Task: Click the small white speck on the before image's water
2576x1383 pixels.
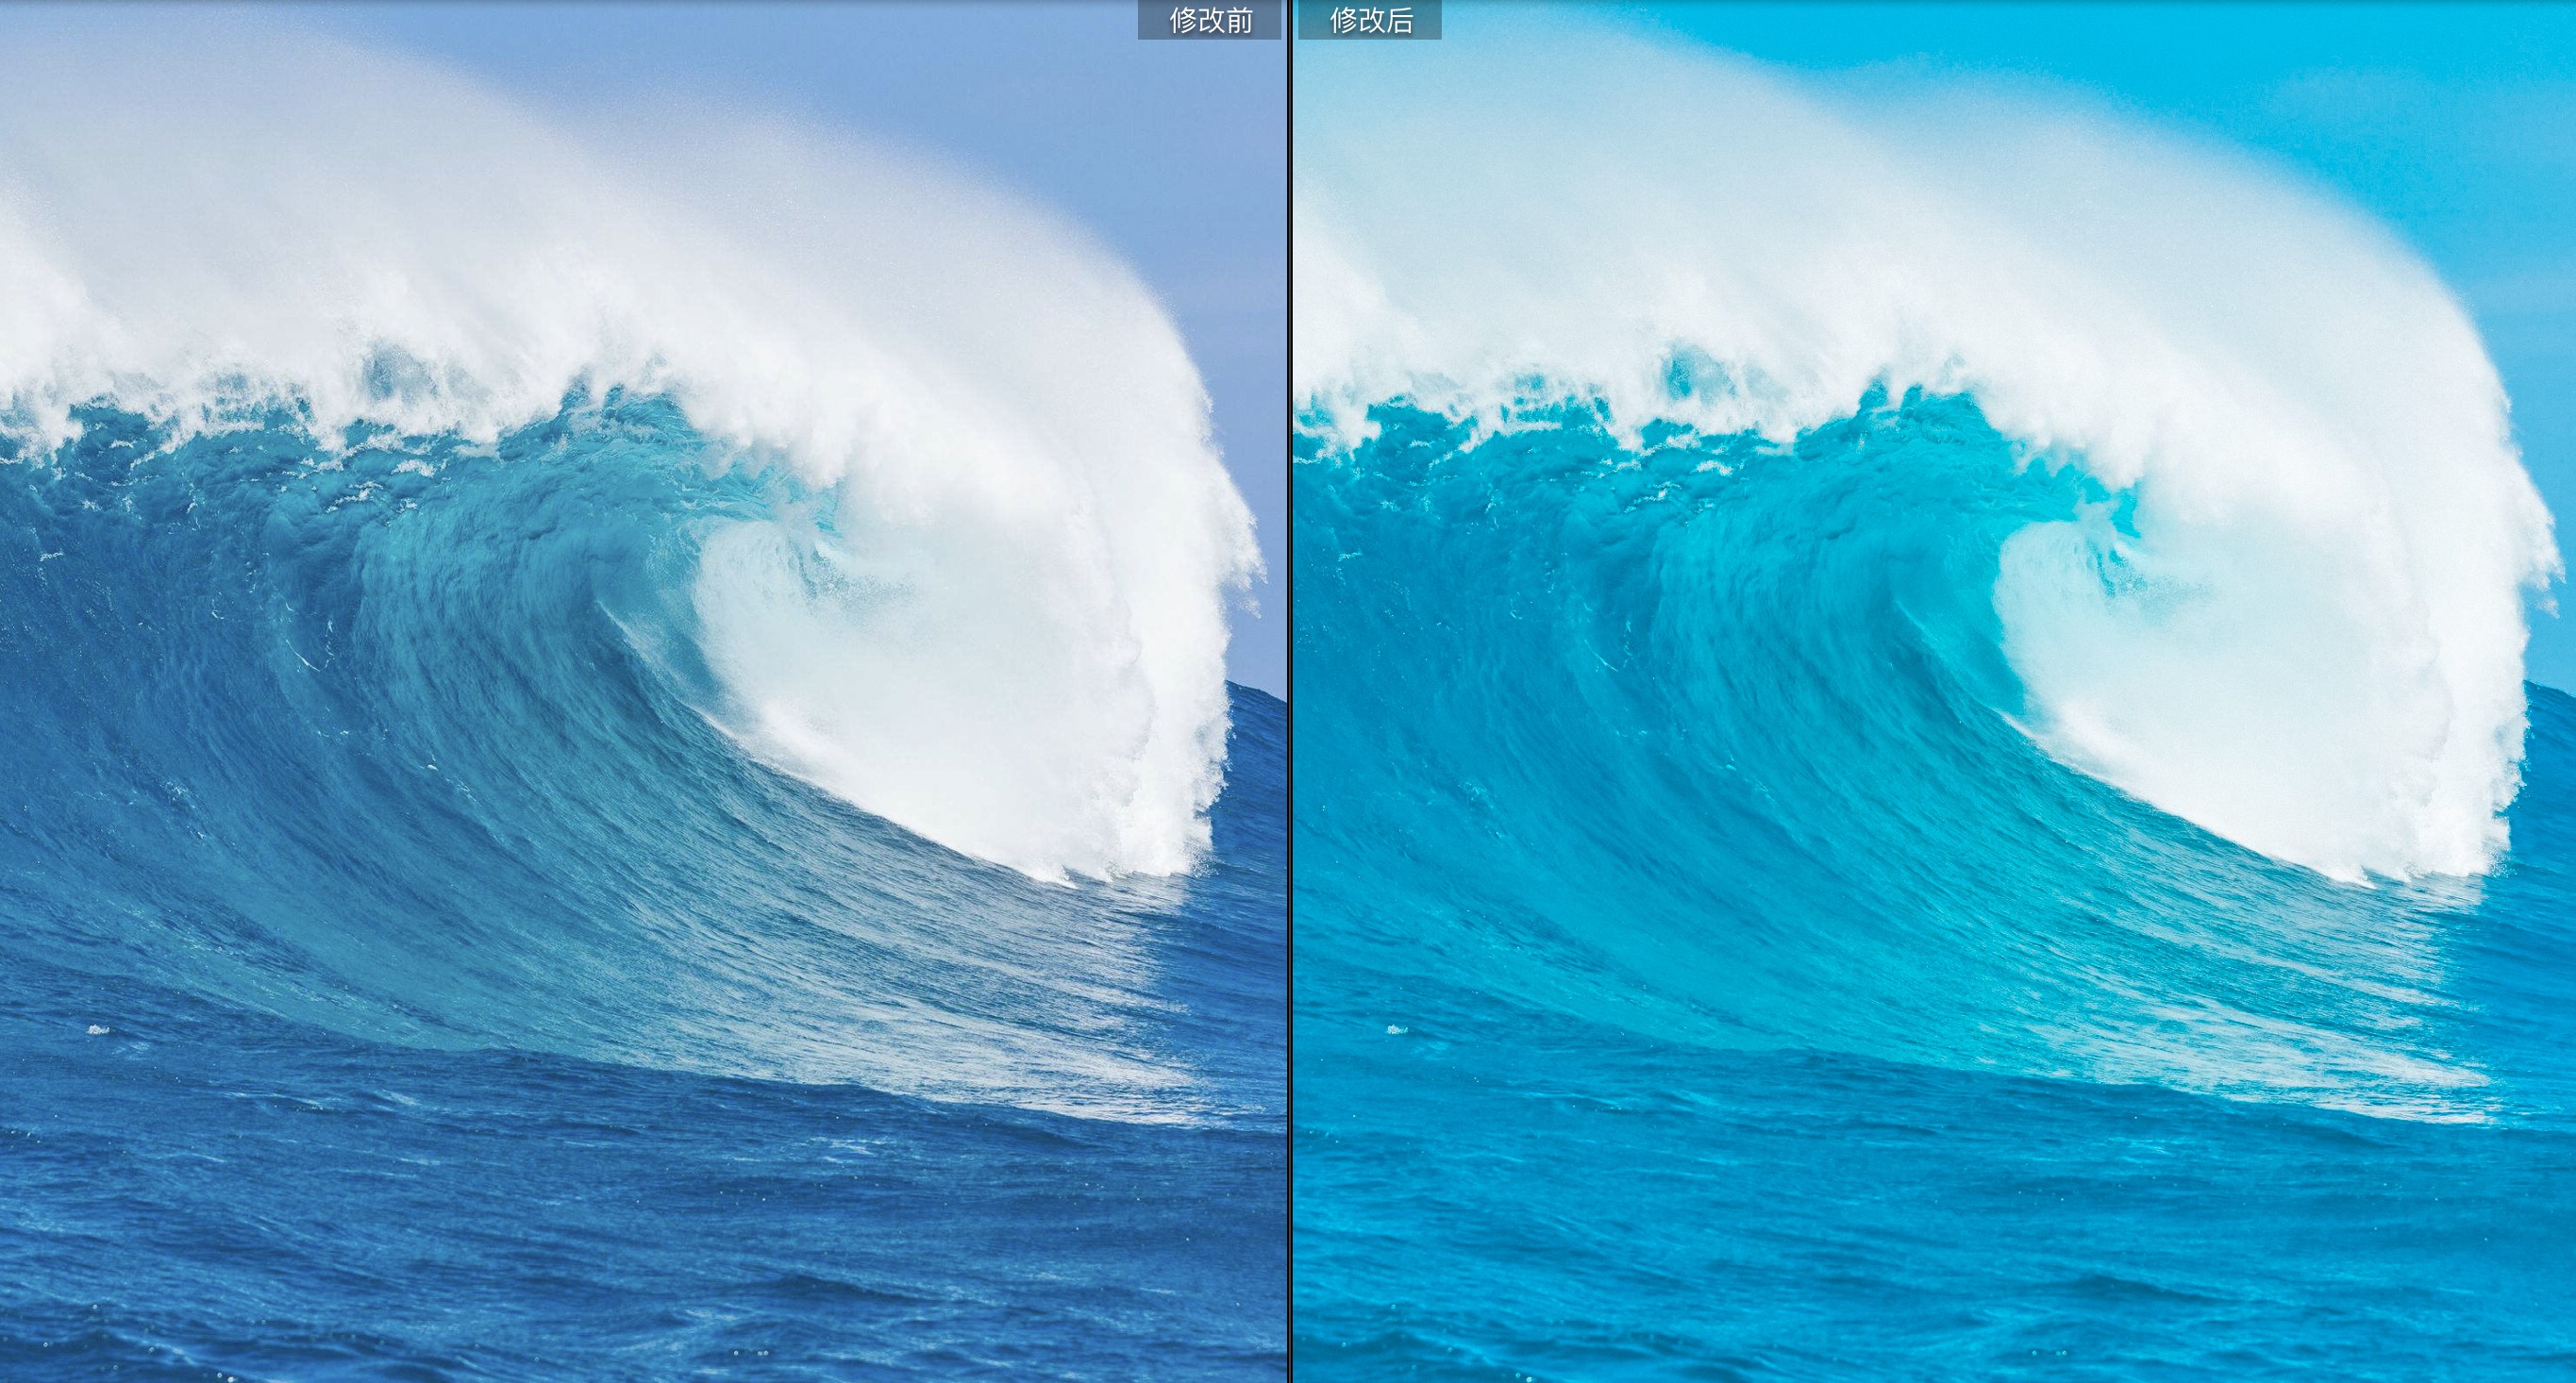Action: [x=97, y=1029]
